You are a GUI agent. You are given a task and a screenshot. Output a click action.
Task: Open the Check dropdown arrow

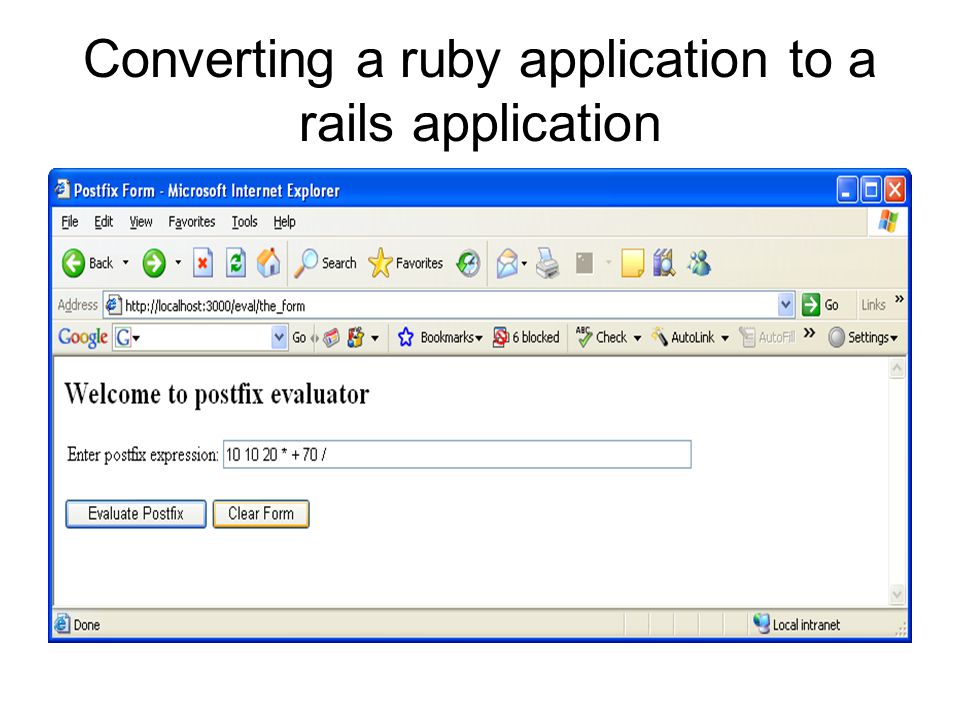[637, 338]
